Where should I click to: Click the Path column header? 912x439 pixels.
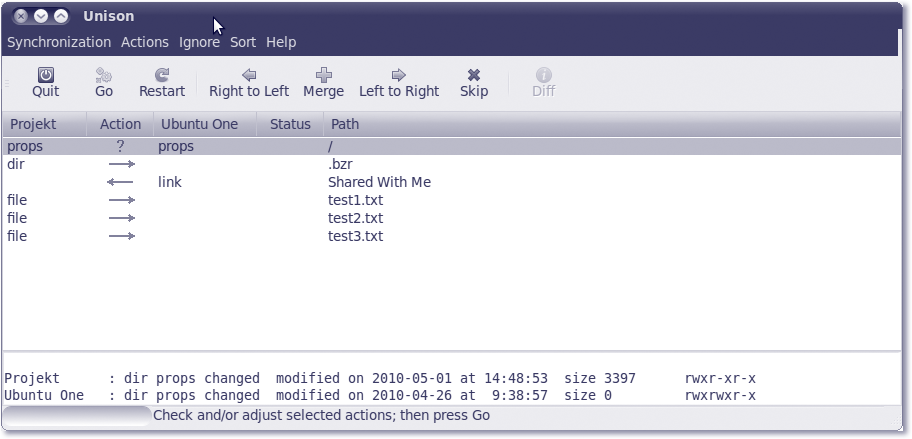(345, 124)
